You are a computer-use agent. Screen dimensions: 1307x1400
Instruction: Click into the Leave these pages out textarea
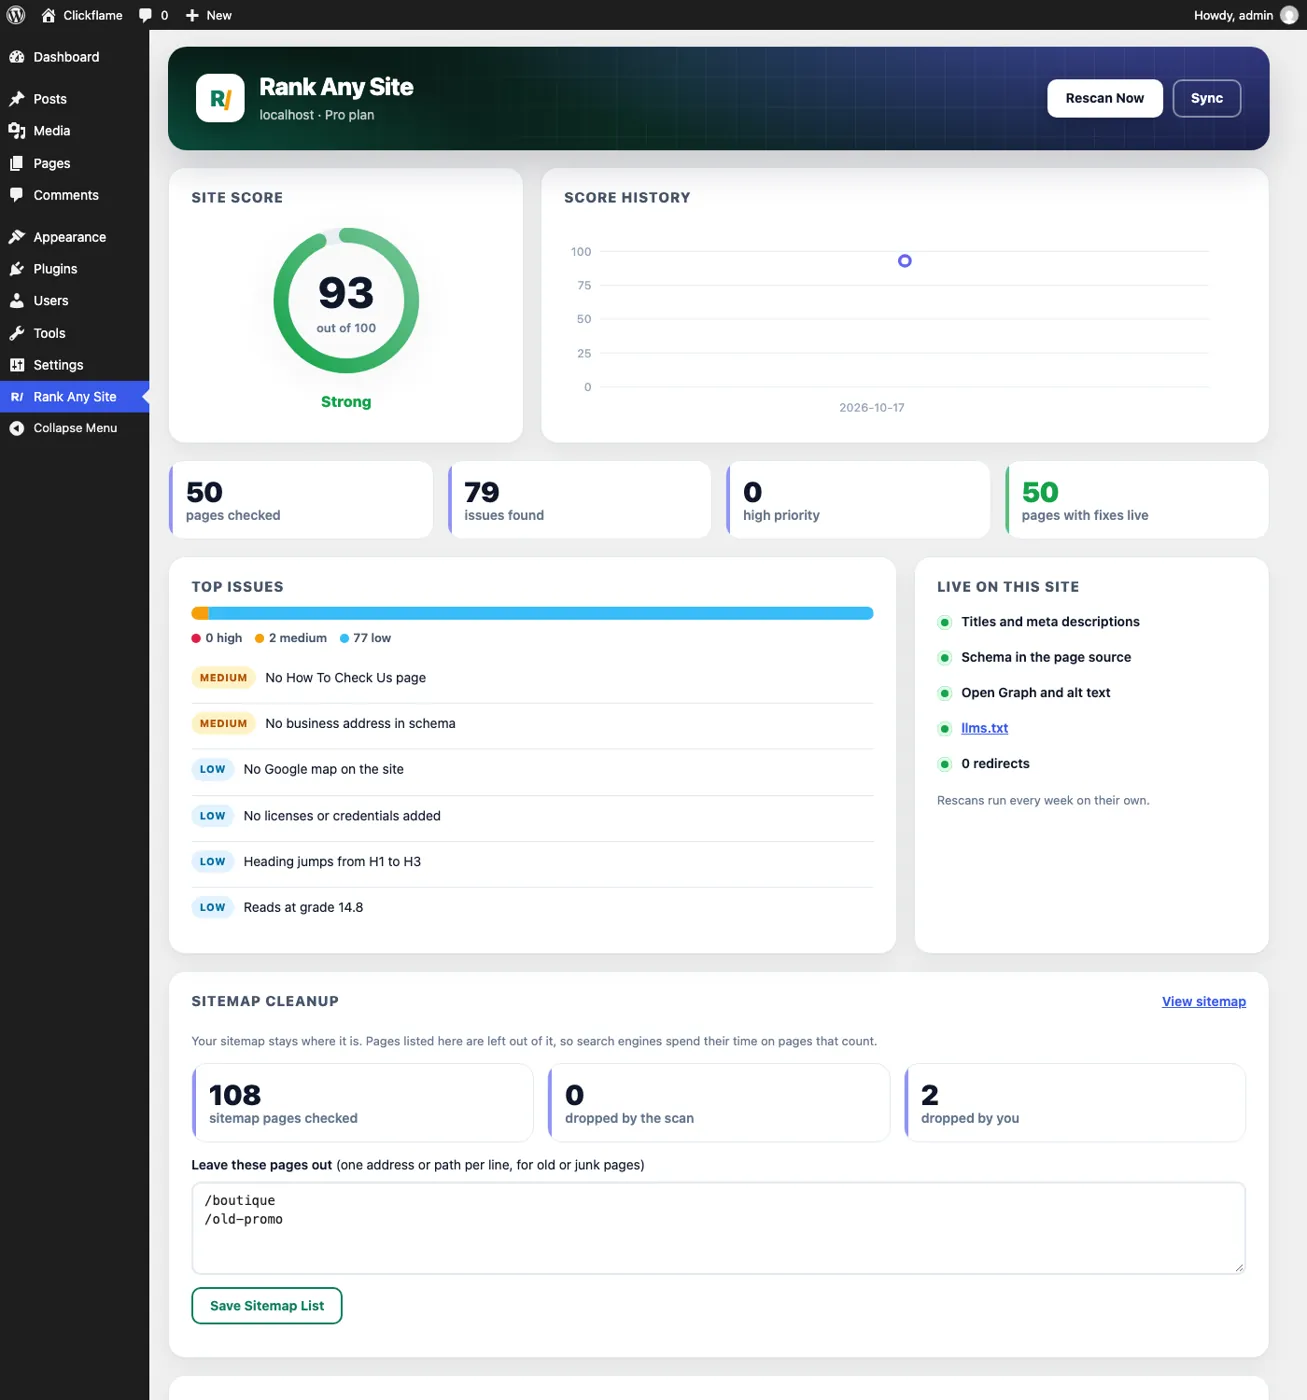(718, 1228)
